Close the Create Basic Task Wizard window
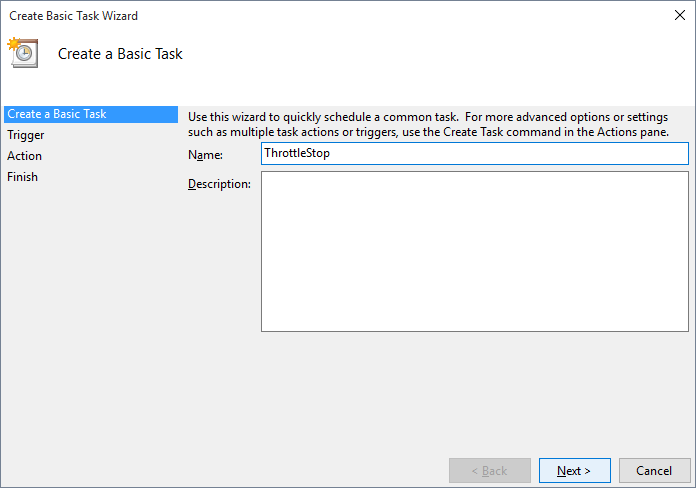The width and height of the screenshot is (696, 488). tap(680, 15)
